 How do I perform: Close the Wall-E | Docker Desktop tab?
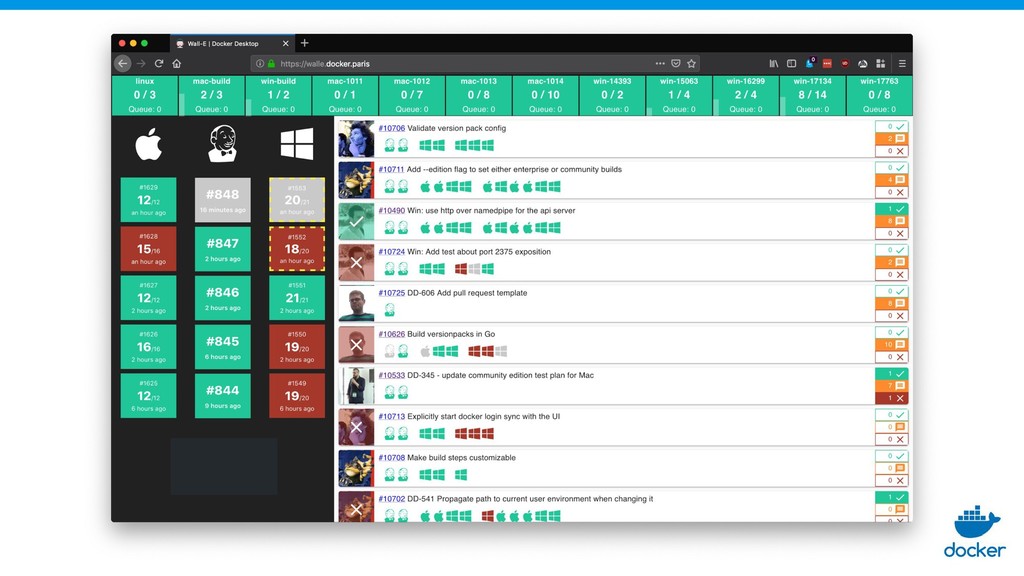point(285,44)
